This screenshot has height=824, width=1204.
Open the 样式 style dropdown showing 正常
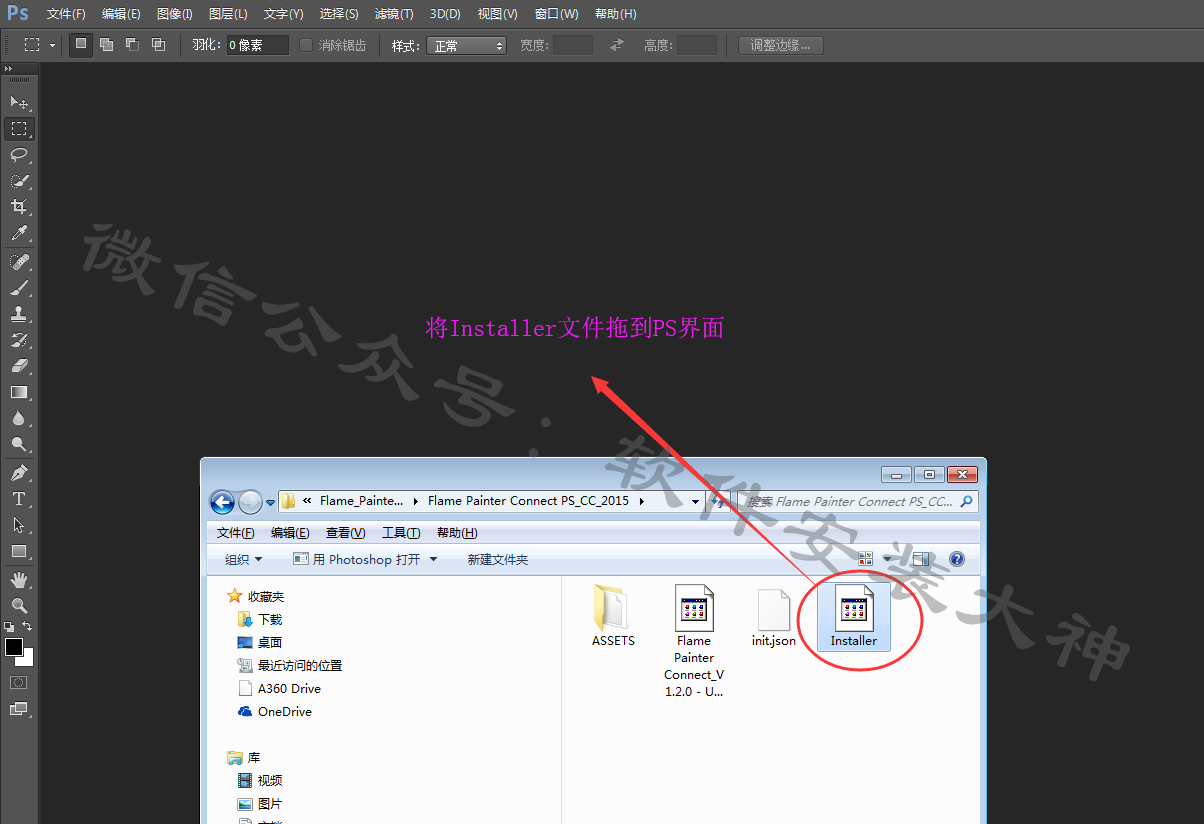pos(467,46)
